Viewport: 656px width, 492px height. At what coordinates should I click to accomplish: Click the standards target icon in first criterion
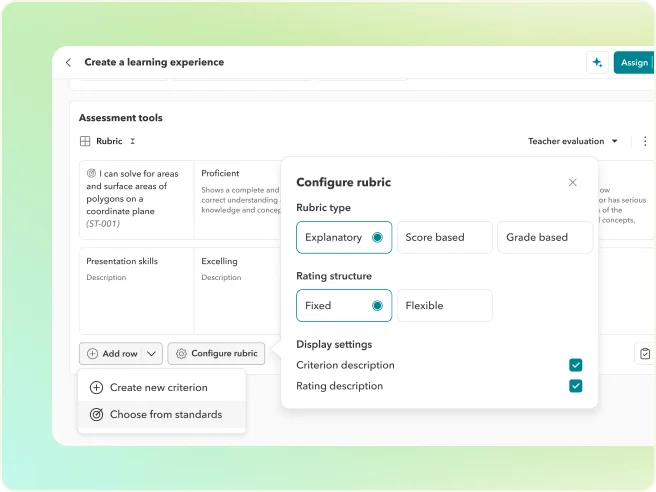pyautogui.click(x=91, y=173)
